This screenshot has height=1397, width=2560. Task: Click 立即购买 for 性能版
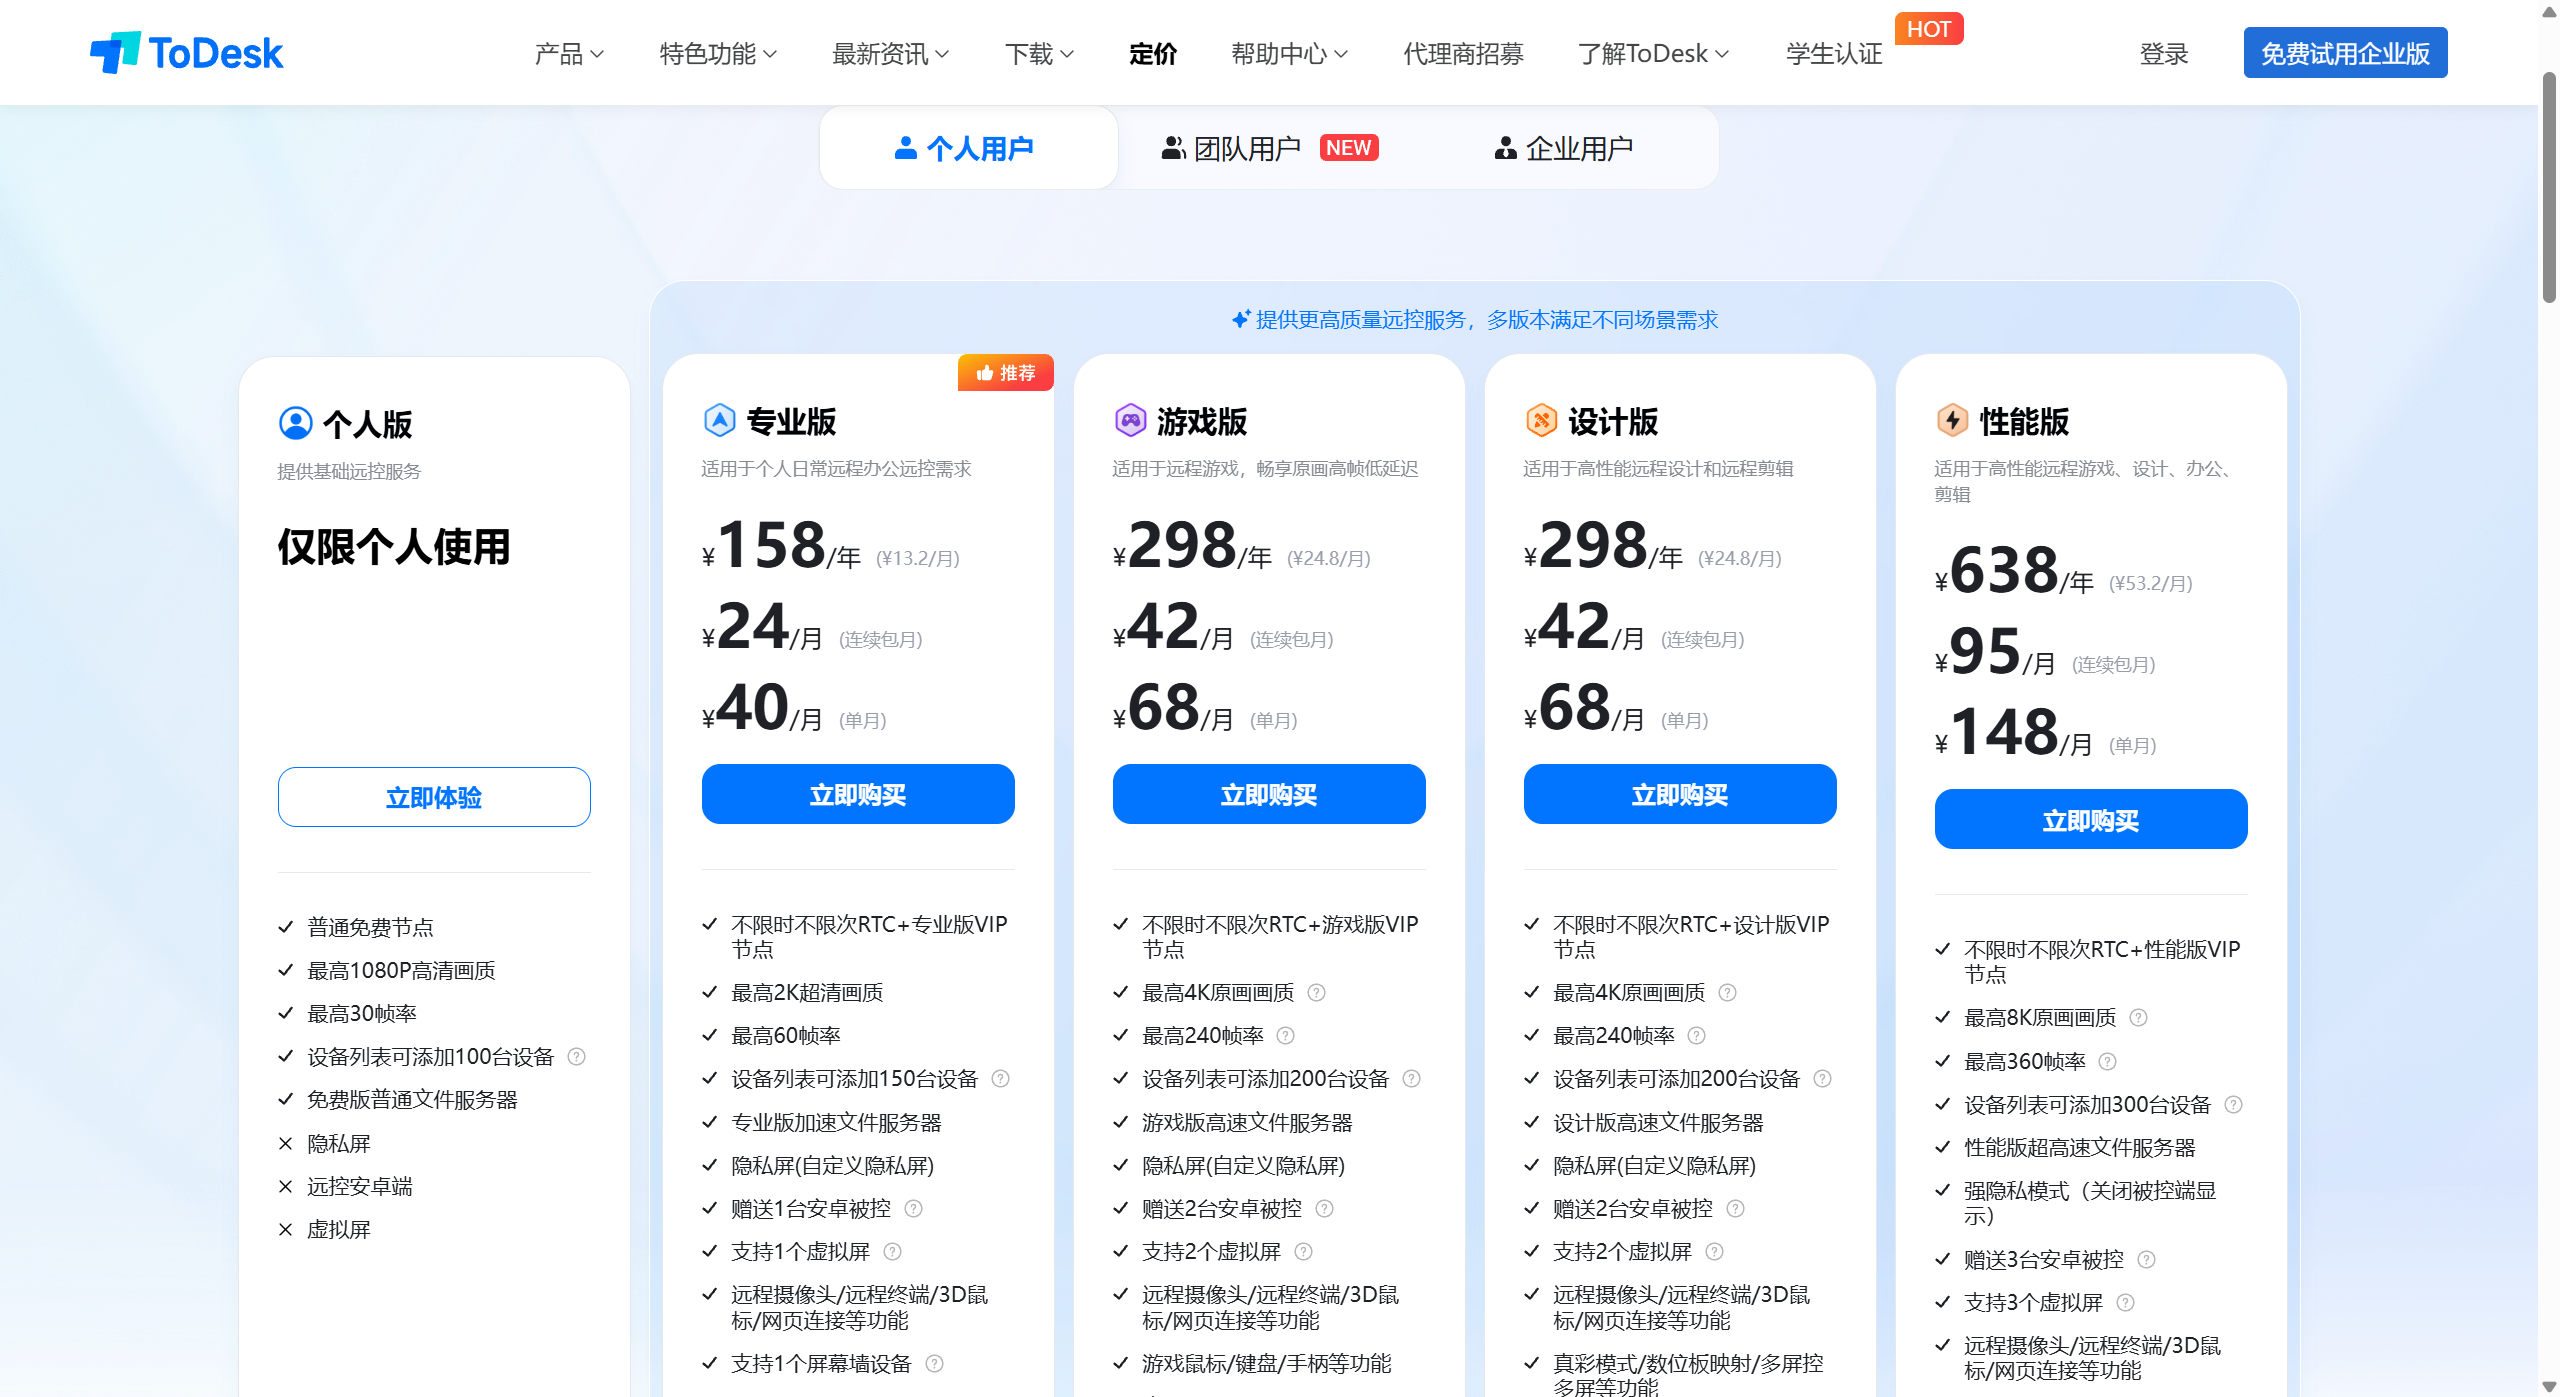(x=2091, y=819)
